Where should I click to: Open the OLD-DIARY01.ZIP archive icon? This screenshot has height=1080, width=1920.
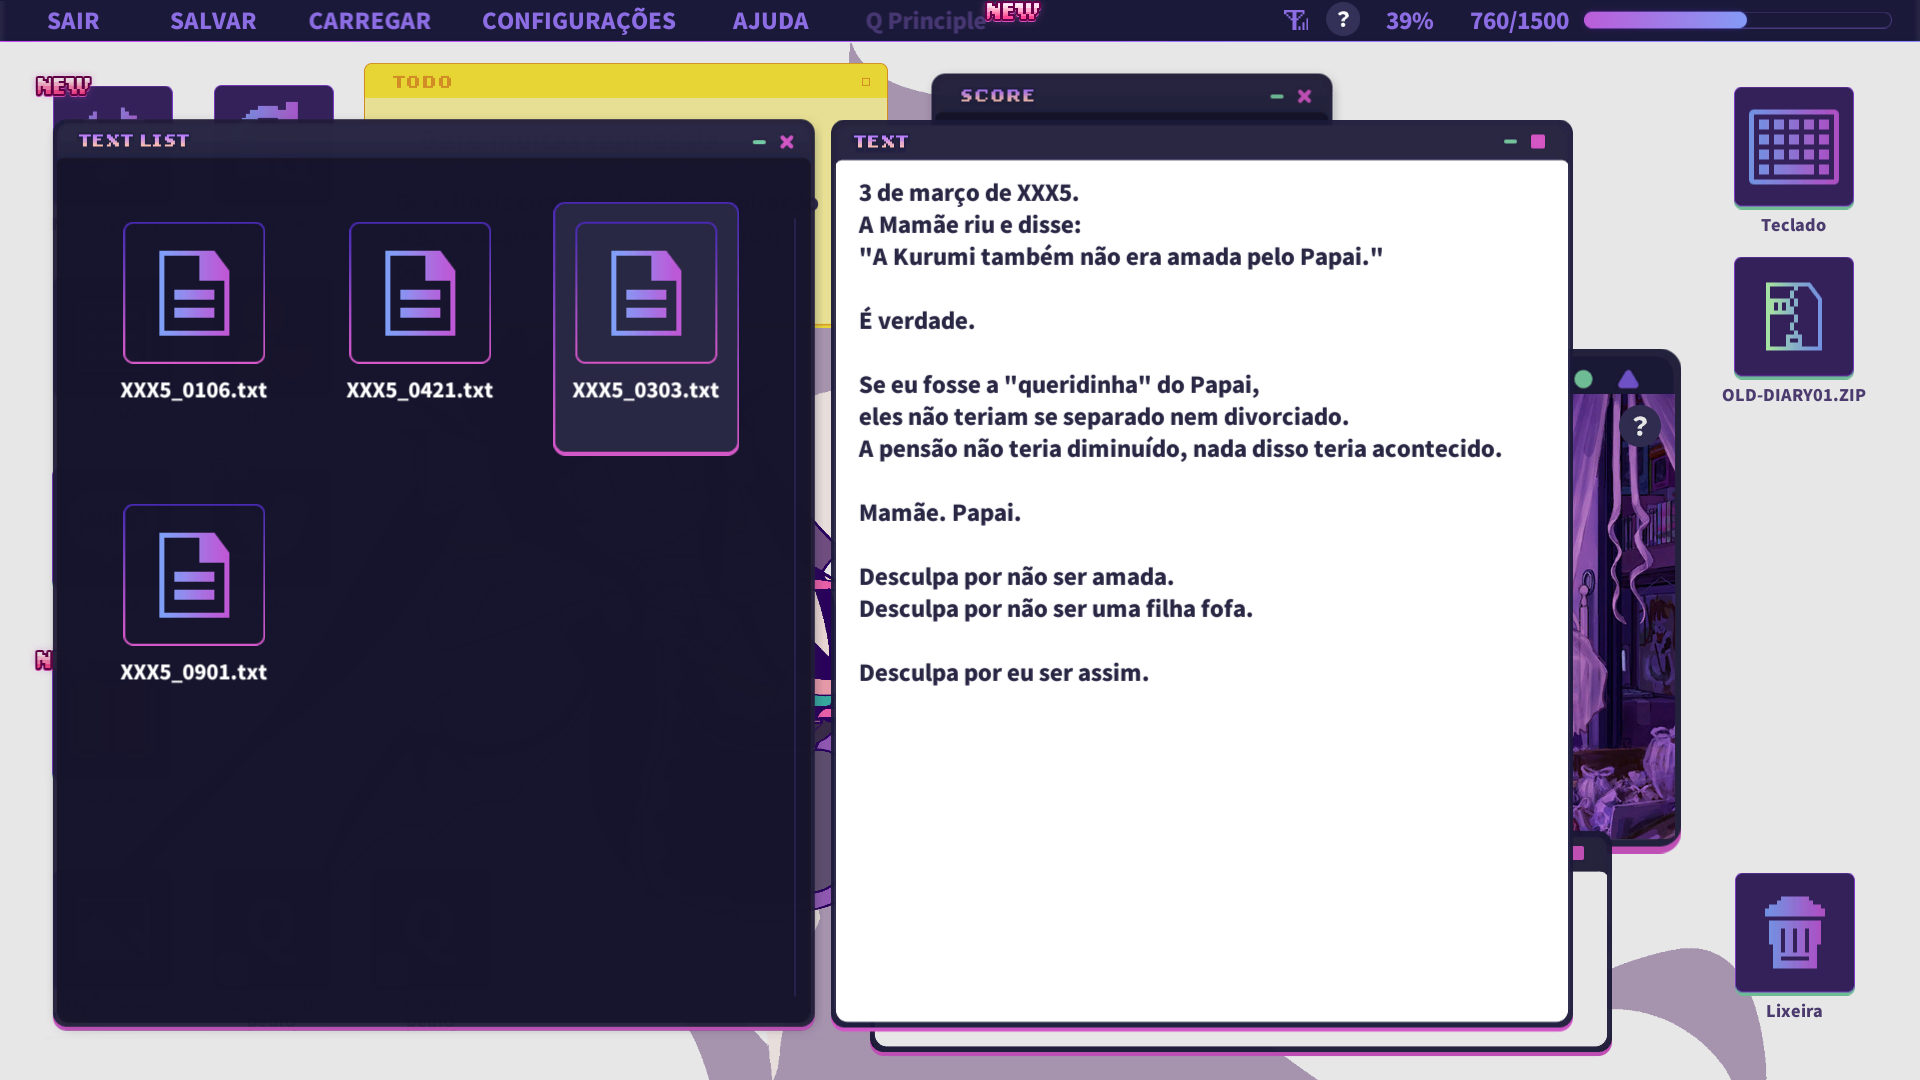1793,317
